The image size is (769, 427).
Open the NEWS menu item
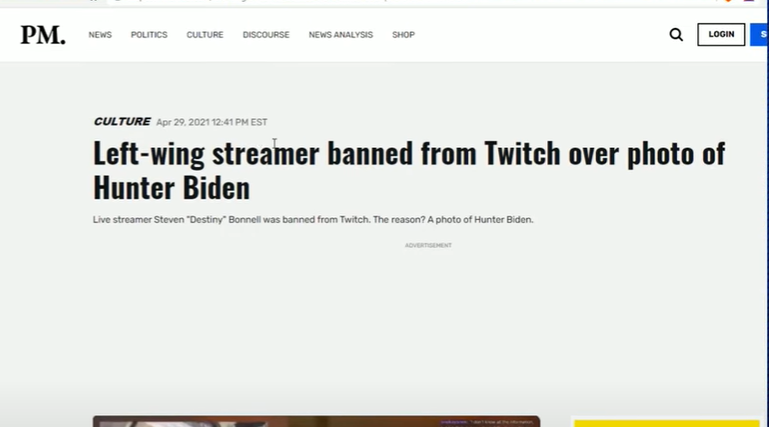click(x=100, y=35)
